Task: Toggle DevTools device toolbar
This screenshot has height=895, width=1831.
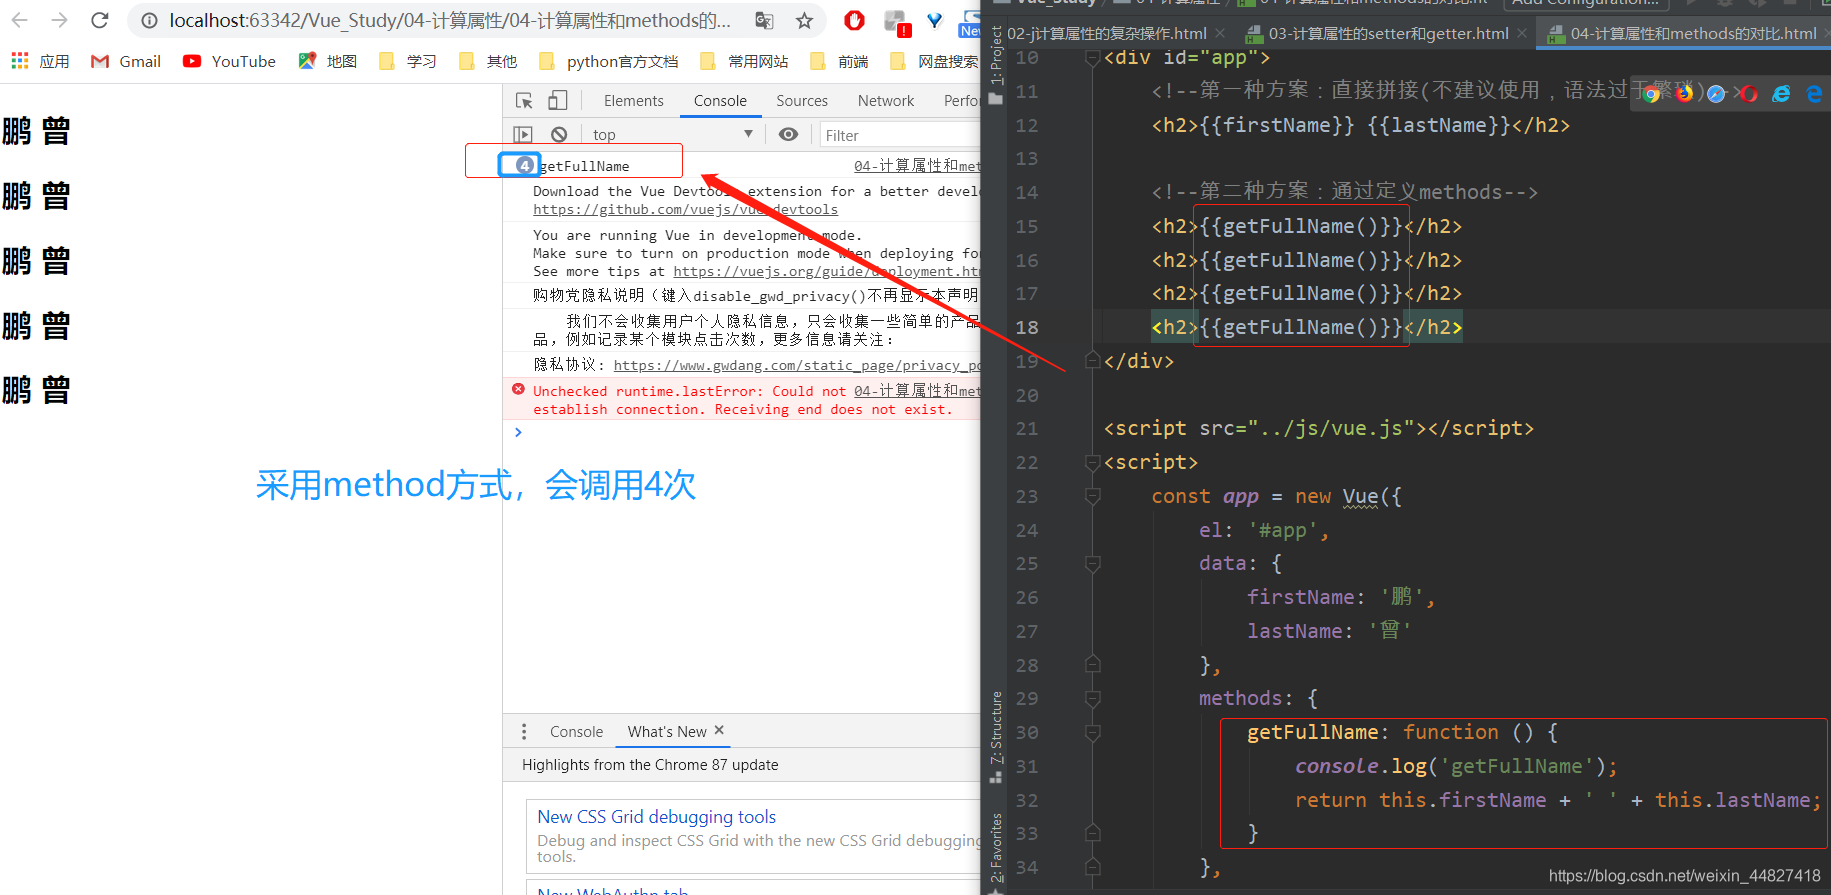Action: [x=558, y=100]
